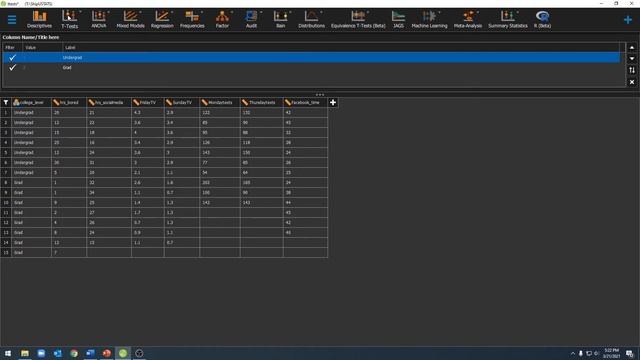Click the Mondaytexts cell showing 202
Image resolution: width=640 pixels, height=360 pixels.
point(220,182)
